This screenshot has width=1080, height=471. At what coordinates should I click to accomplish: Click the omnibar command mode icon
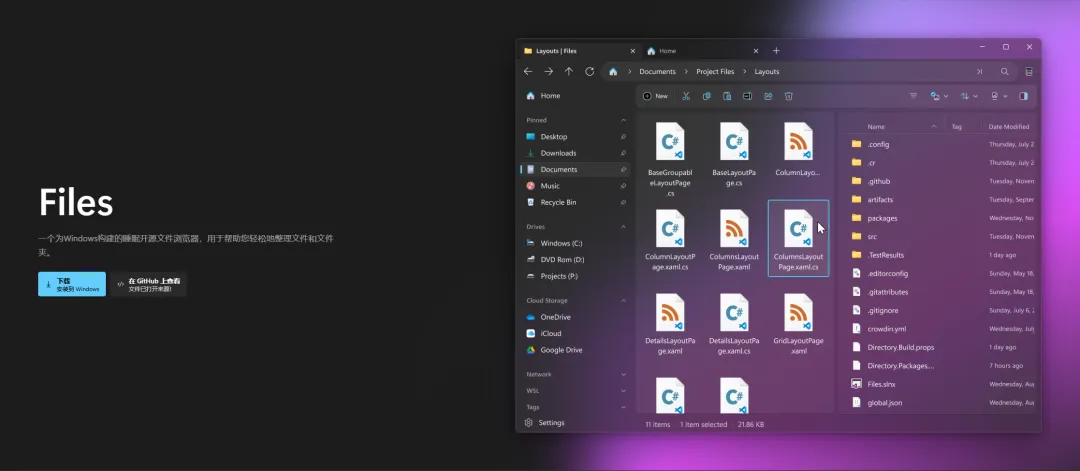click(x=979, y=72)
